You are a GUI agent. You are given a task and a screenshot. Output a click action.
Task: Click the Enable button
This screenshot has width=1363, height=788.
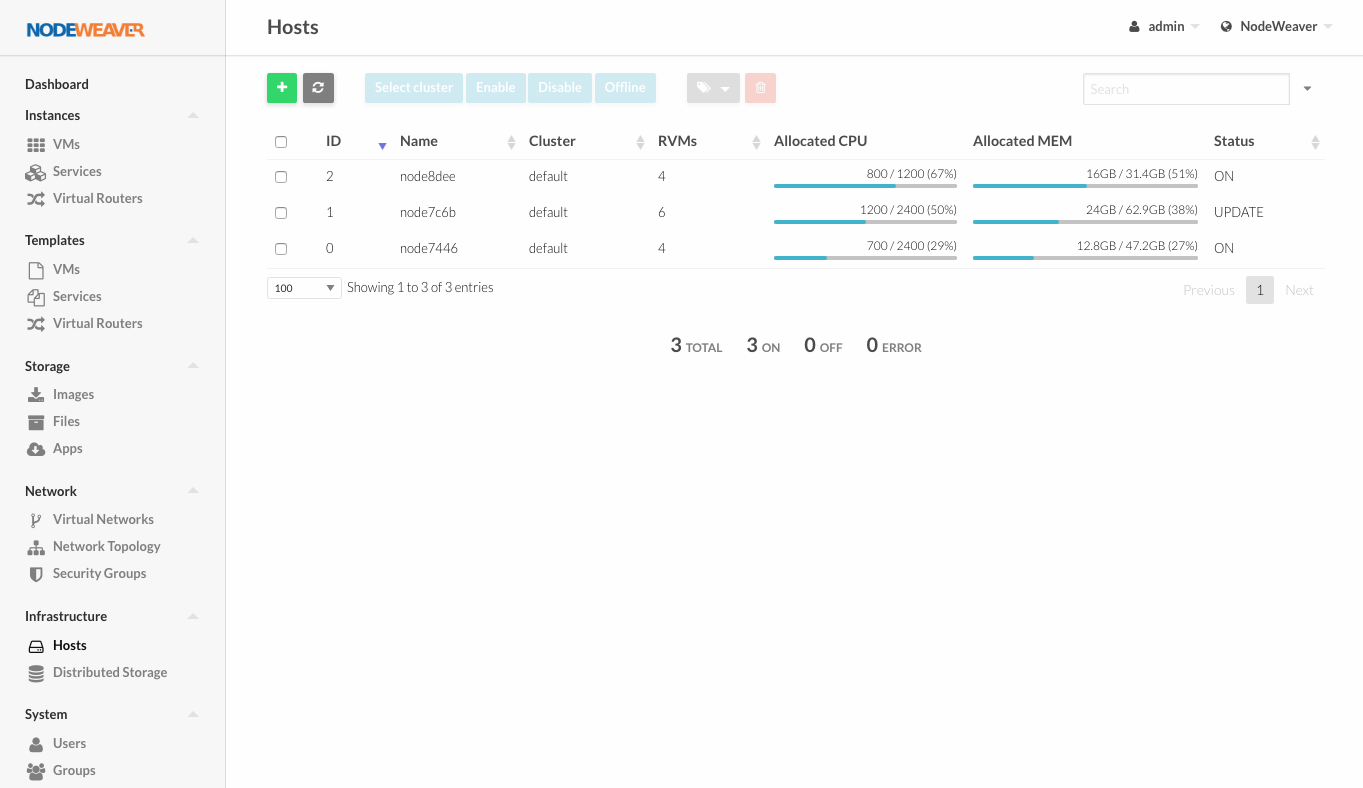tap(496, 88)
